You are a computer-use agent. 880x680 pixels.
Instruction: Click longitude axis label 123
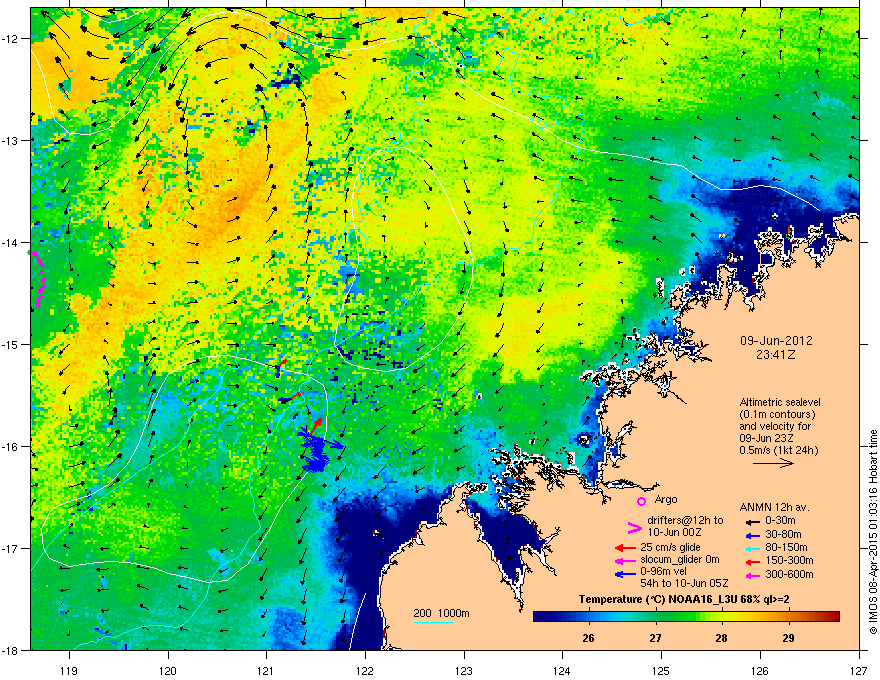tap(464, 670)
